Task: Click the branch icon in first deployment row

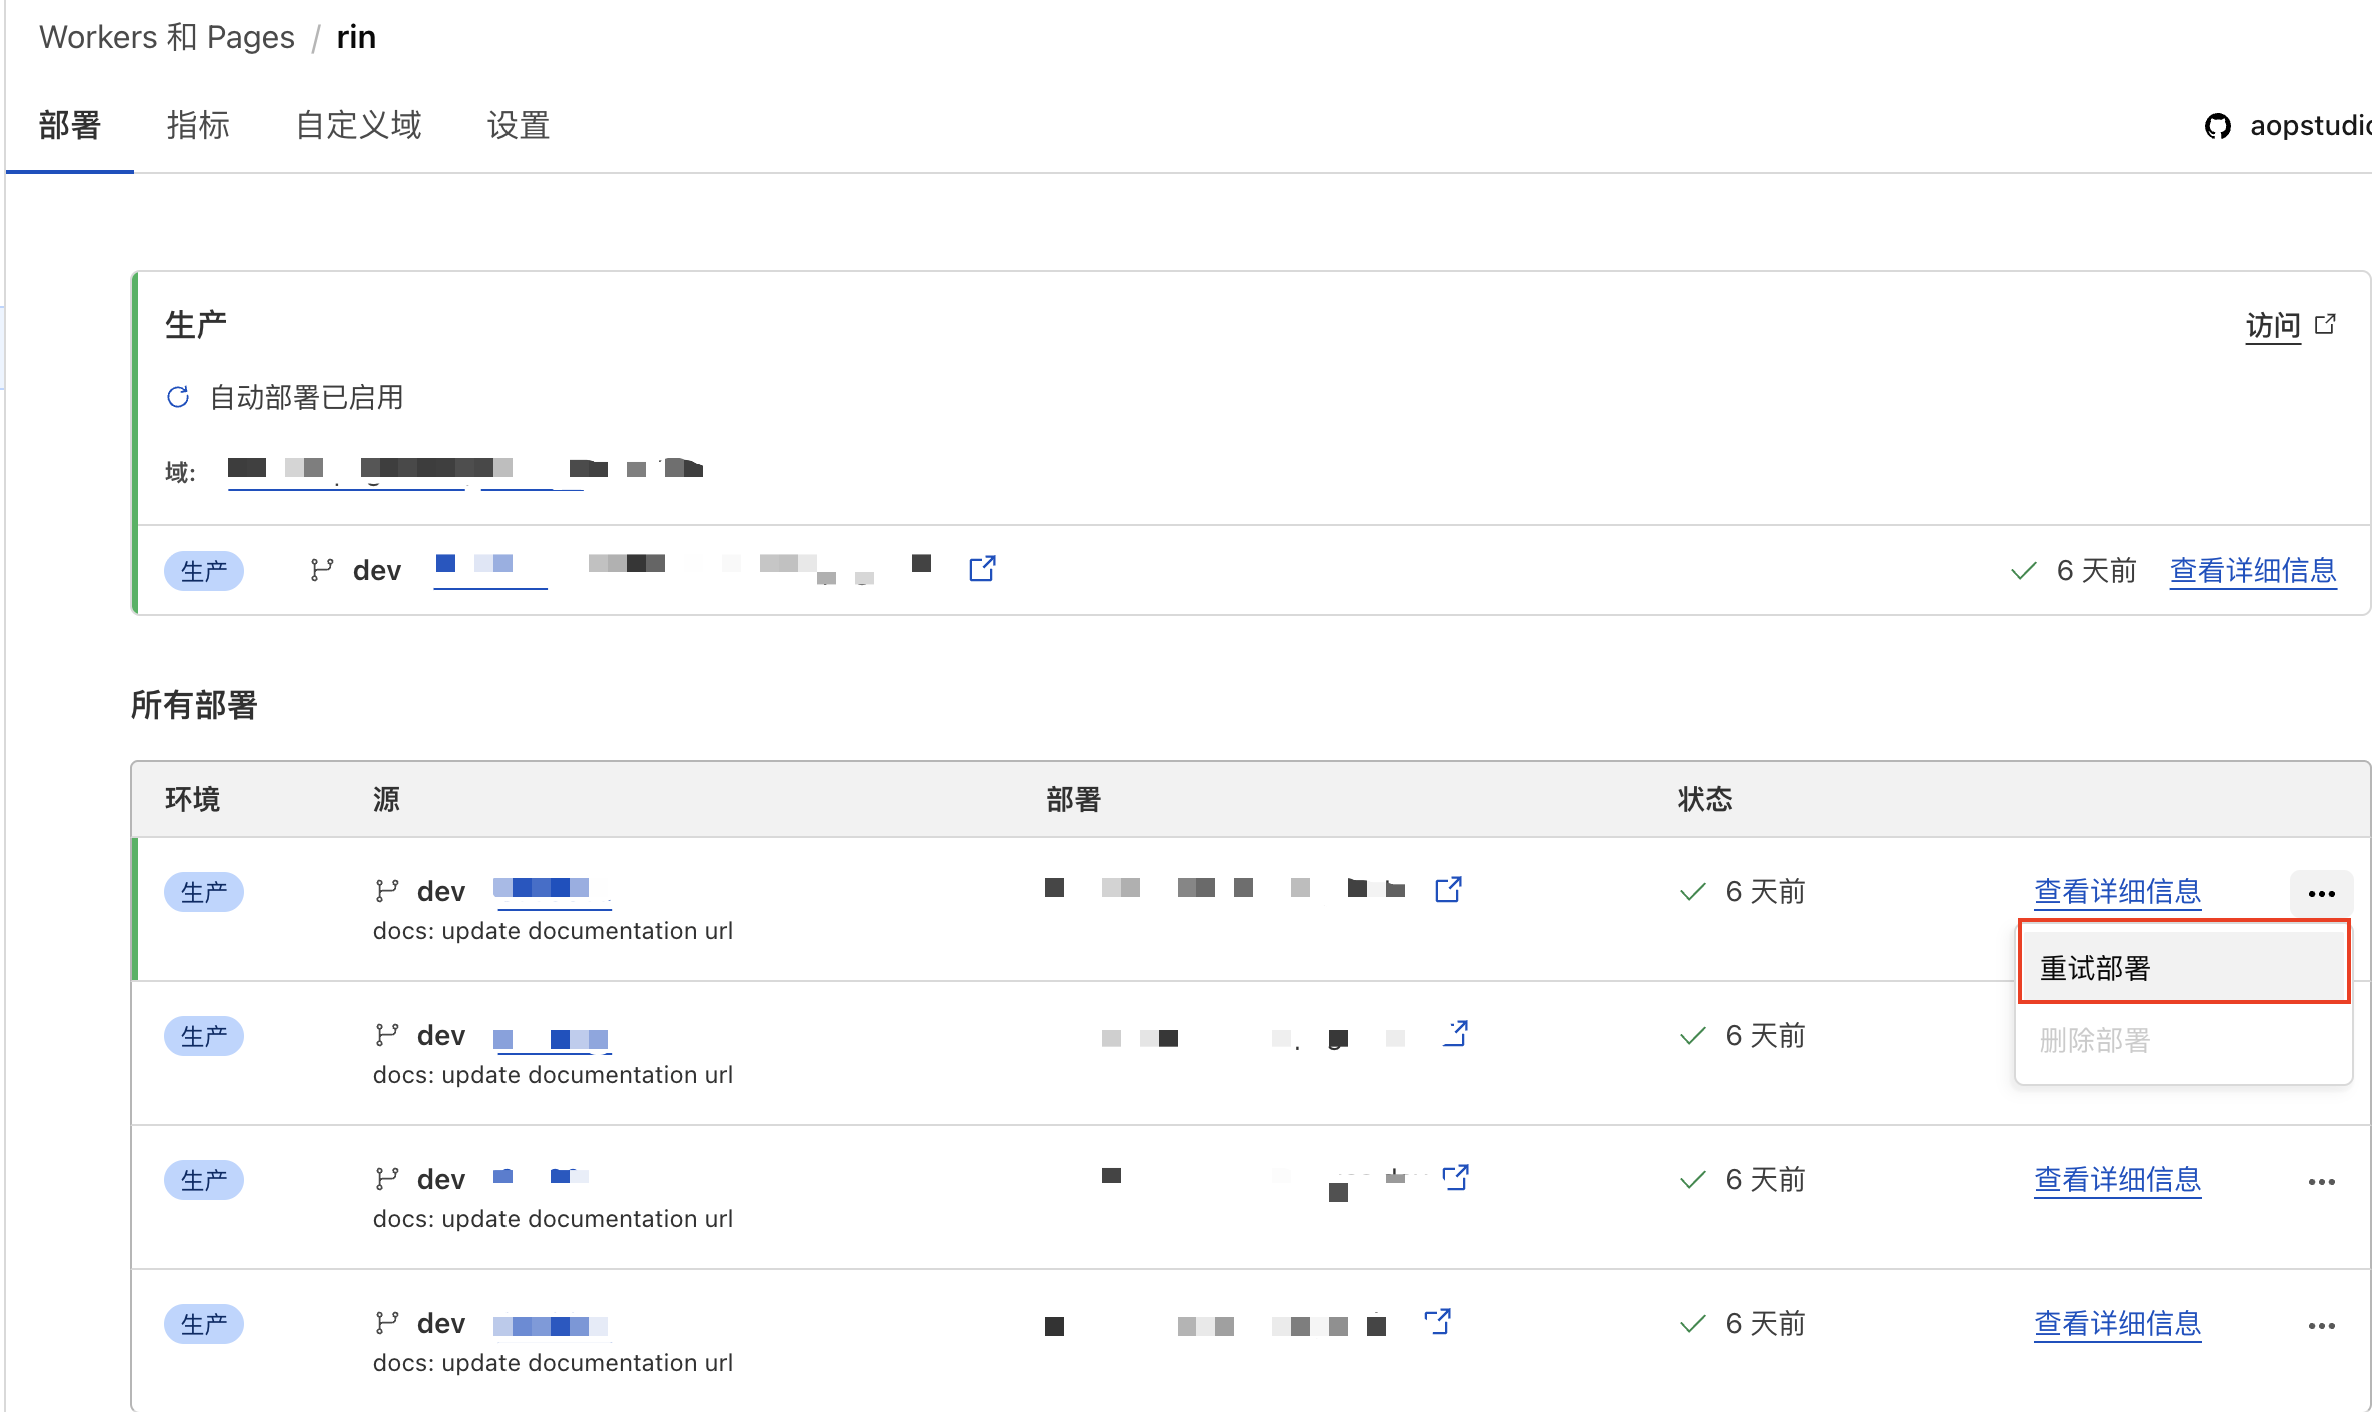Action: point(386,891)
